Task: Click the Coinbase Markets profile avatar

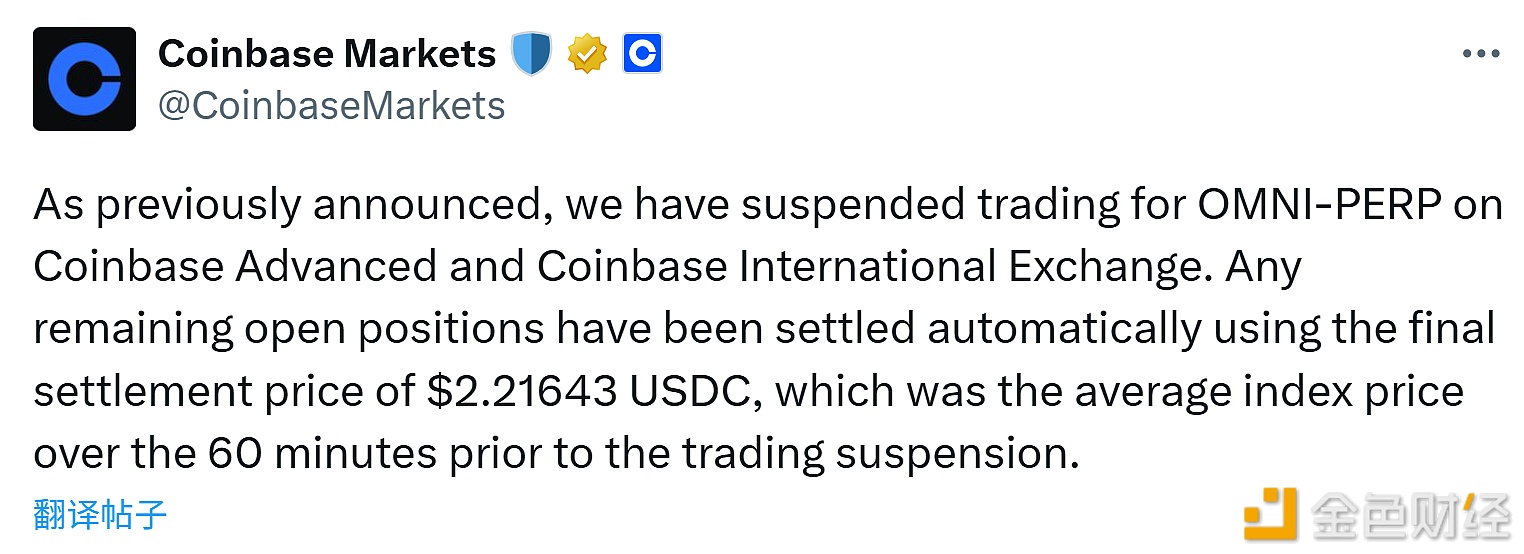Action: tap(84, 79)
